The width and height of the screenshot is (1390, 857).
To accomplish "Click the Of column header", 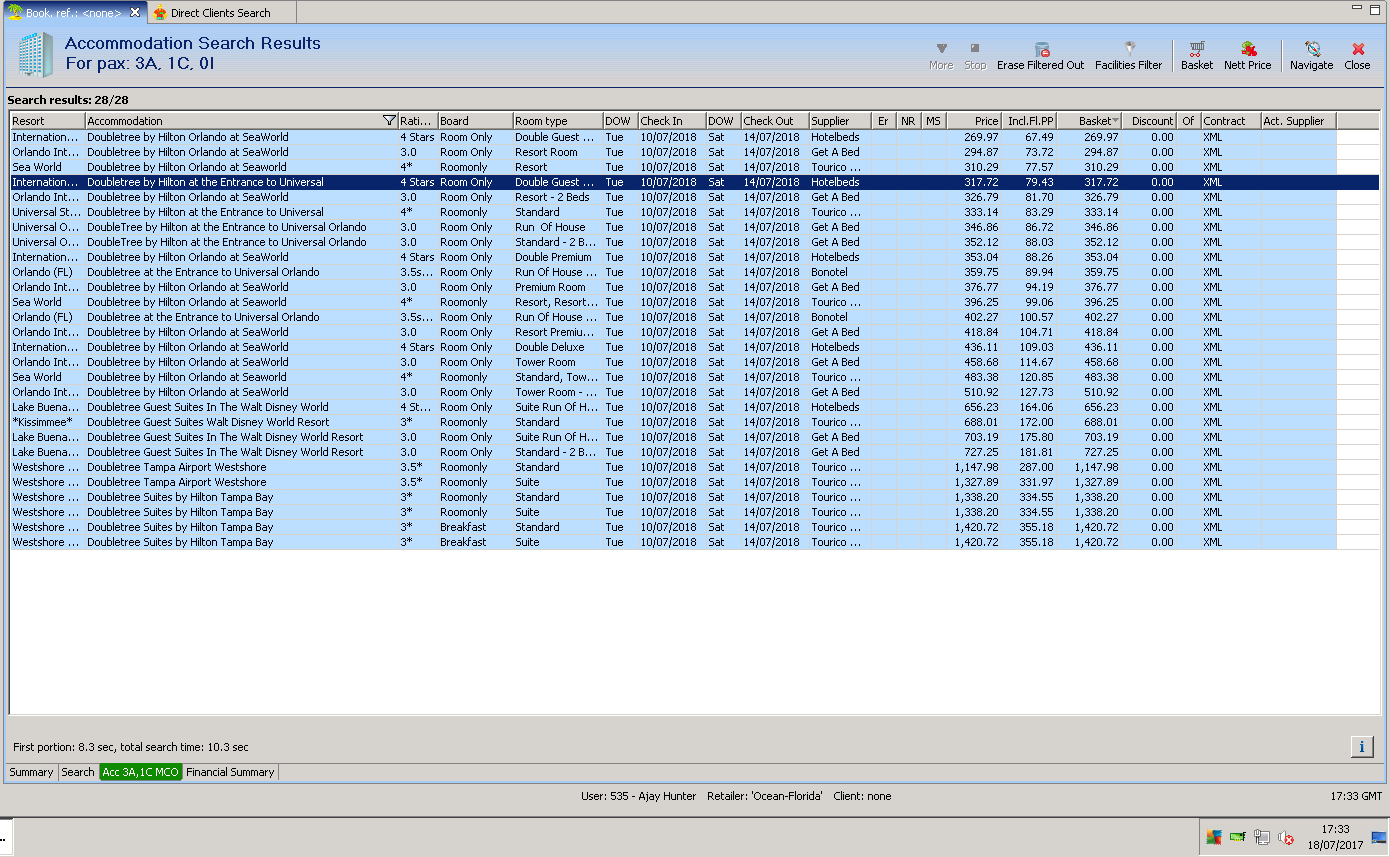I will pos(1189,121).
